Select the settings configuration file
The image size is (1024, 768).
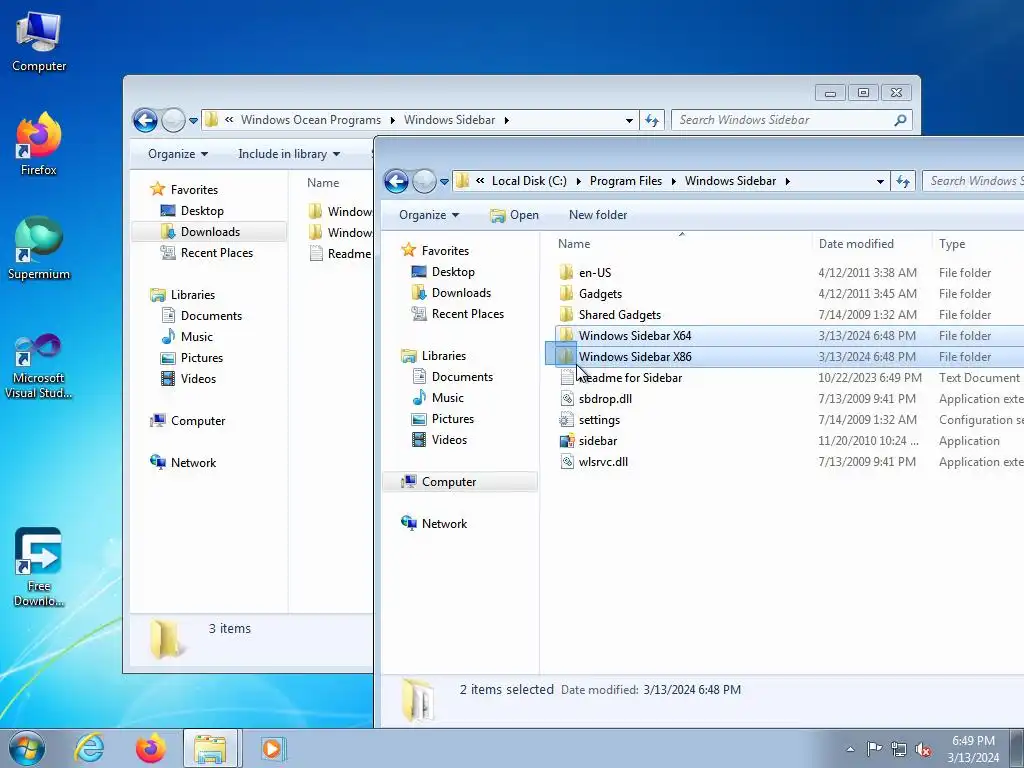(599, 420)
